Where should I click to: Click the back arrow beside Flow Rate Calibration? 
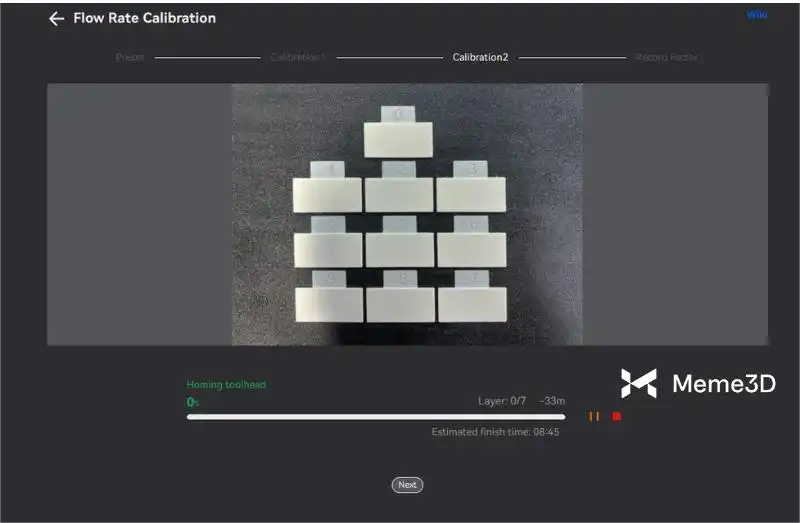click(56, 19)
